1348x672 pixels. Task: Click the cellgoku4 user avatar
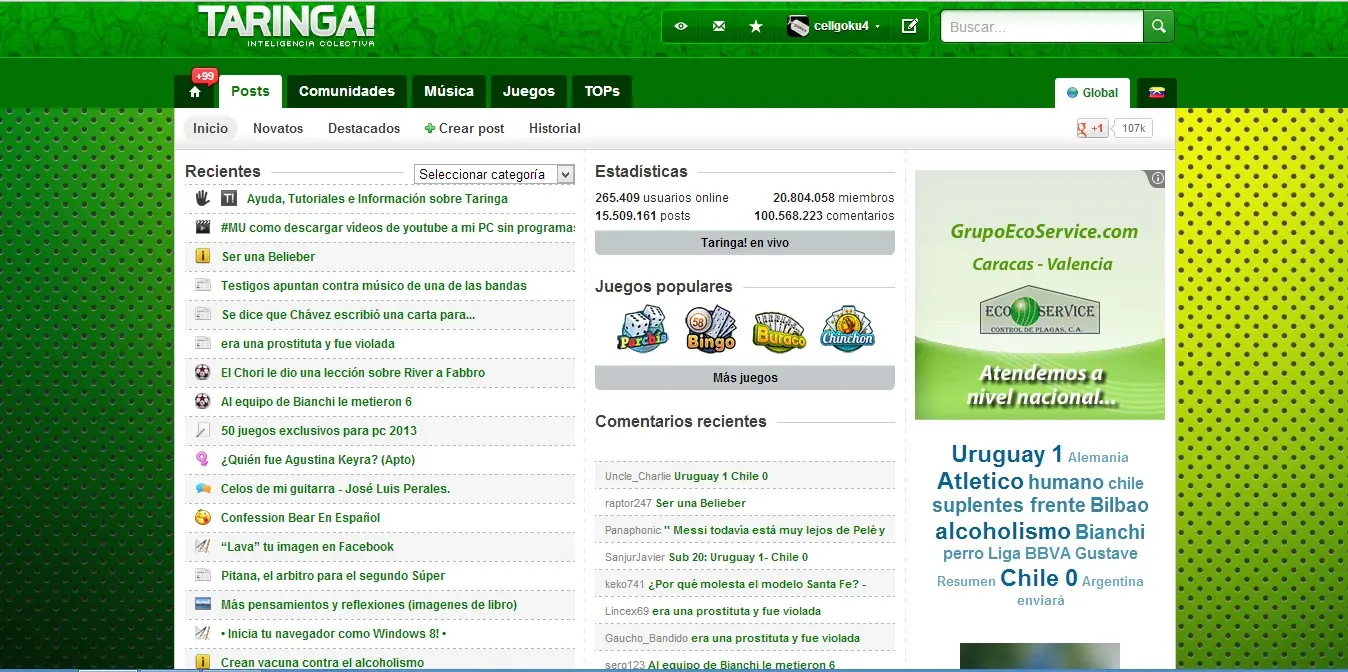point(798,26)
